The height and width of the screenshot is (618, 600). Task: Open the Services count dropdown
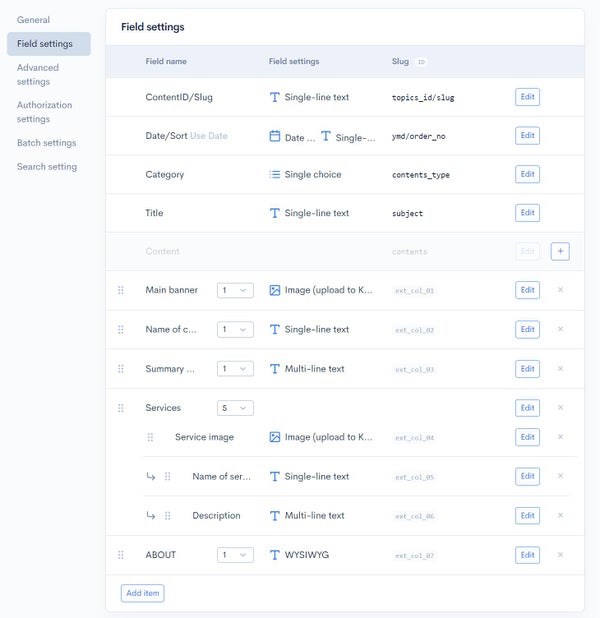click(235, 408)
